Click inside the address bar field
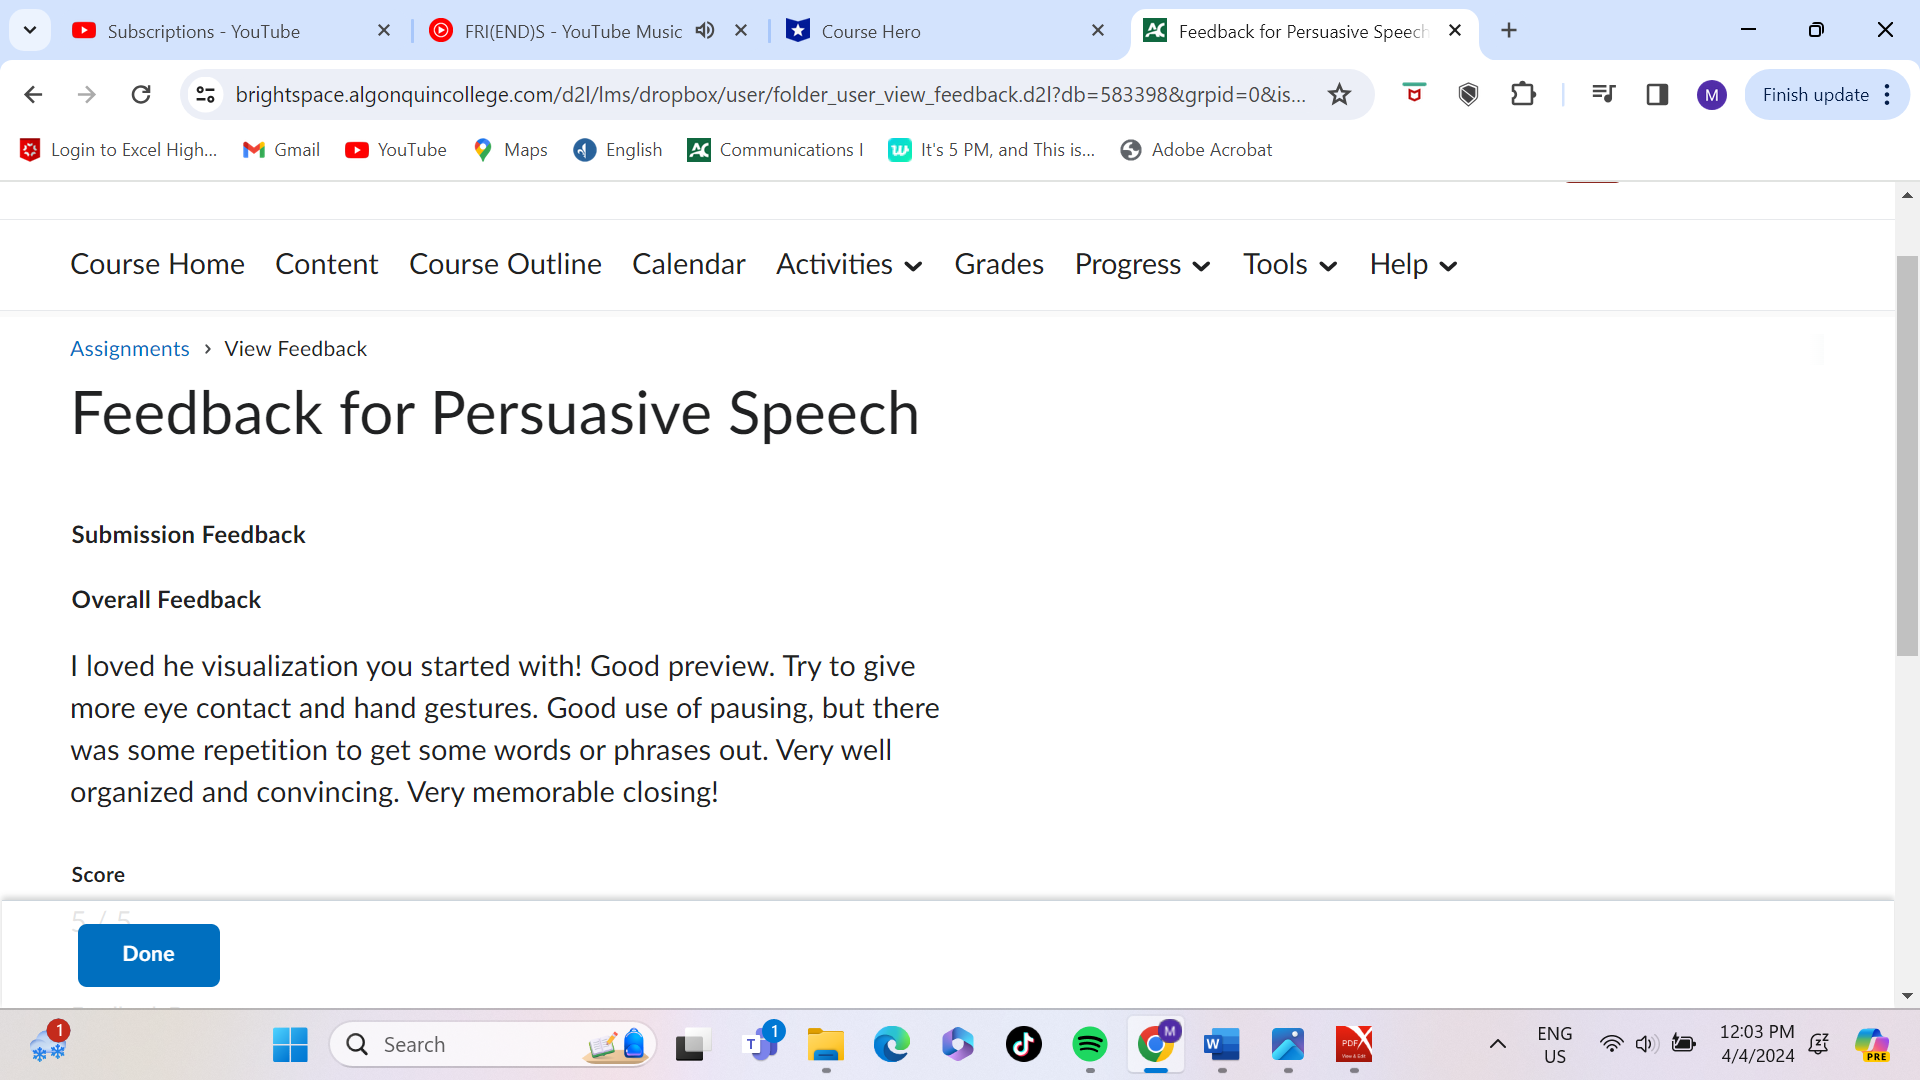Image resolution: width=1920 pixels, height=1080 pixels. [700, 94]
